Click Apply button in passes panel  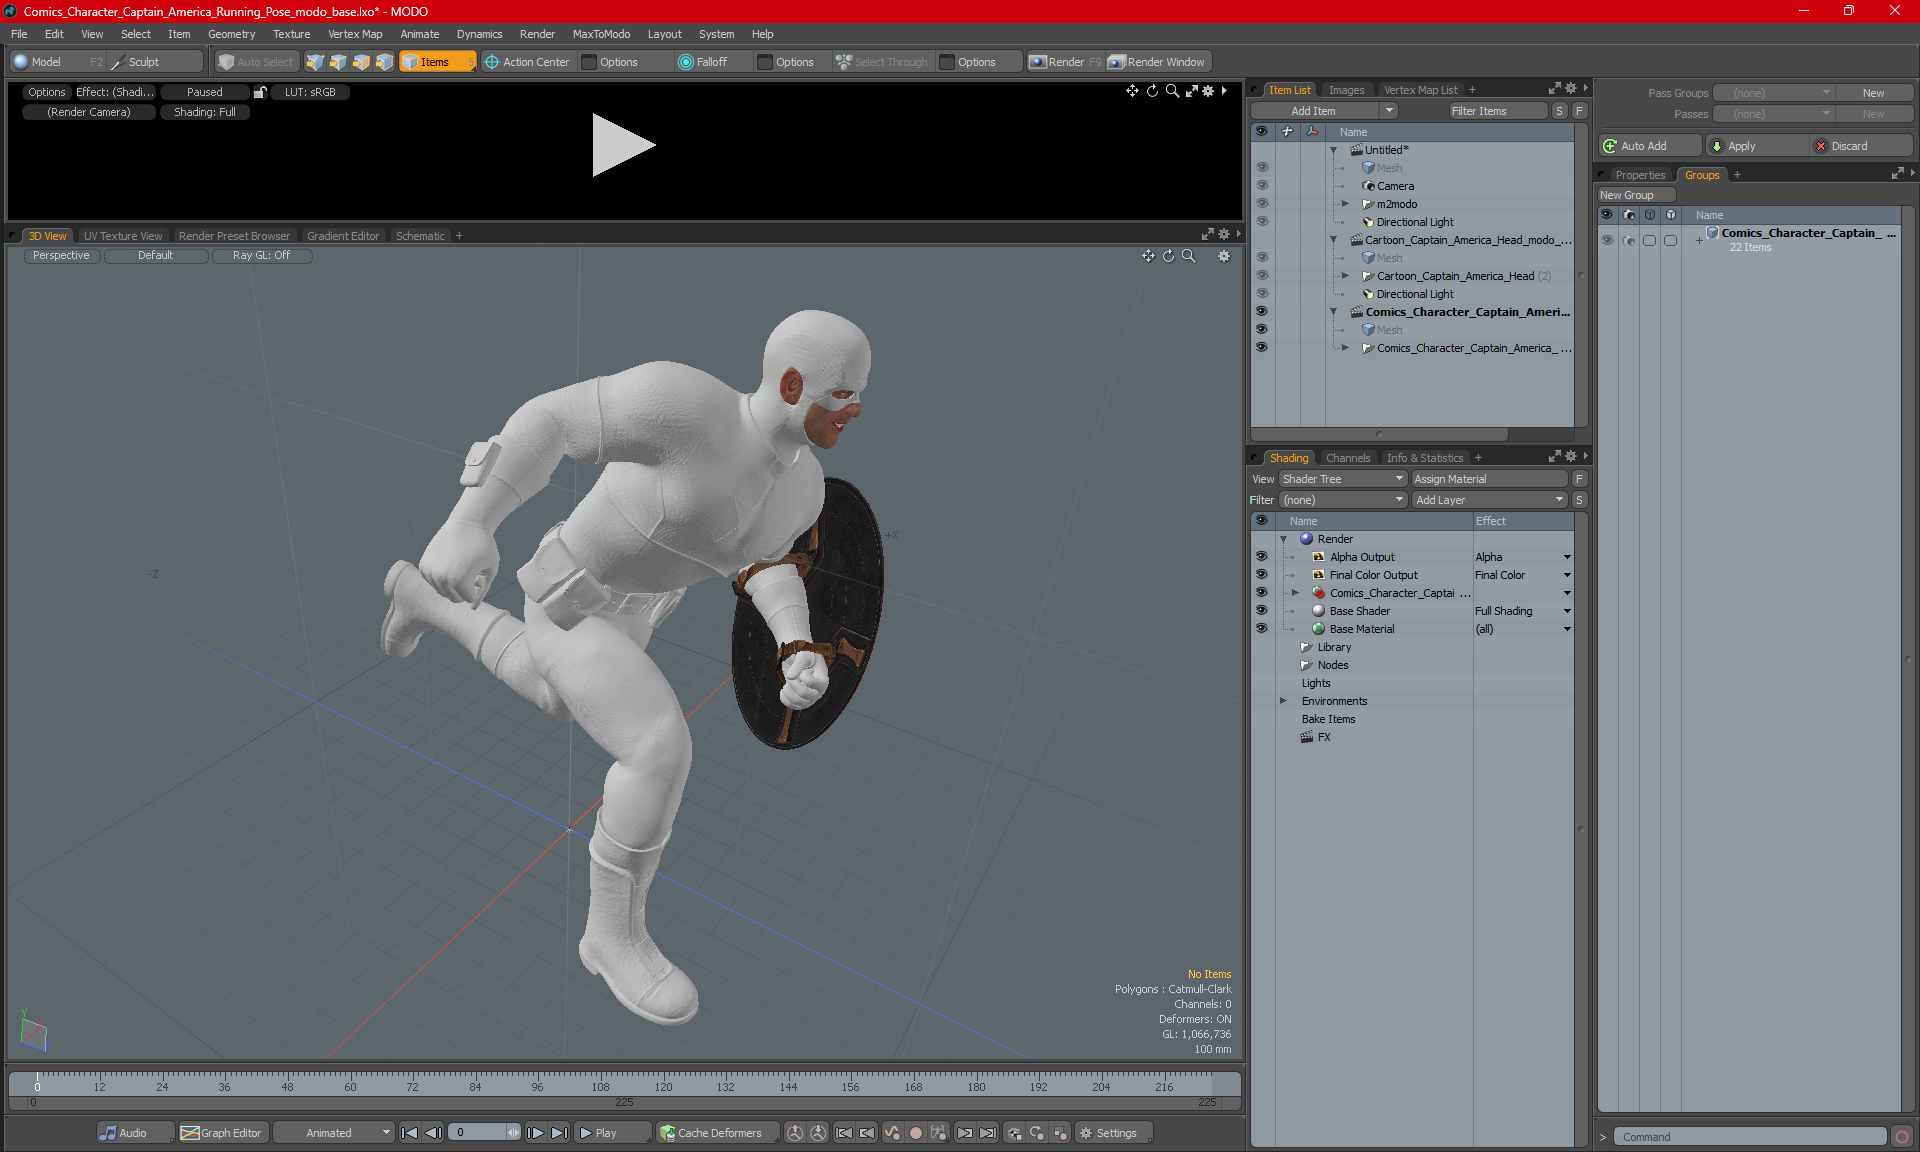click(1758, 146)
